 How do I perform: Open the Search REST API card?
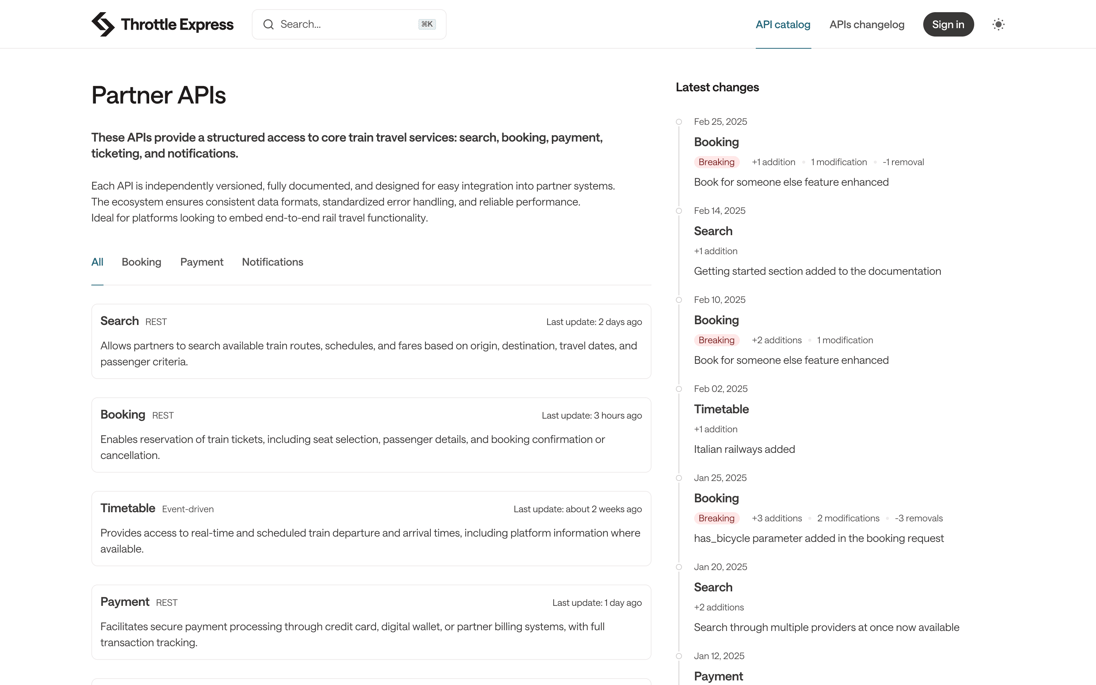[371, 341]
